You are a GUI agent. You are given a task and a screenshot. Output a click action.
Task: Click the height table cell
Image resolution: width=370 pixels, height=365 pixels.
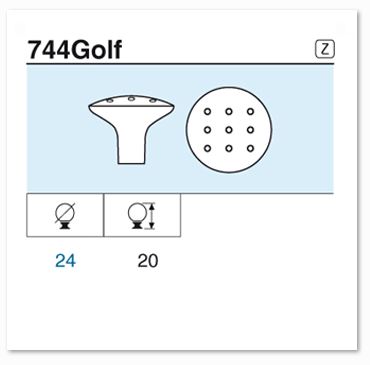(x=142, y=215)
